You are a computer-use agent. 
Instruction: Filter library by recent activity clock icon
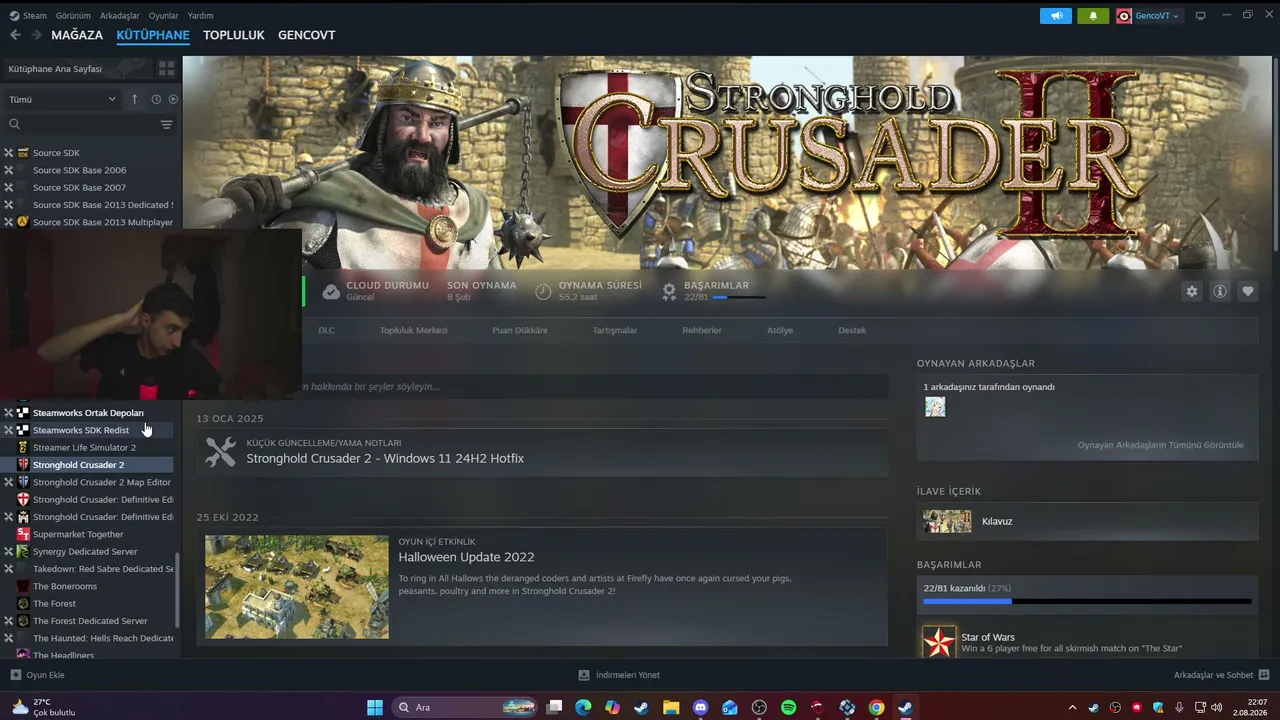[156, 99]
